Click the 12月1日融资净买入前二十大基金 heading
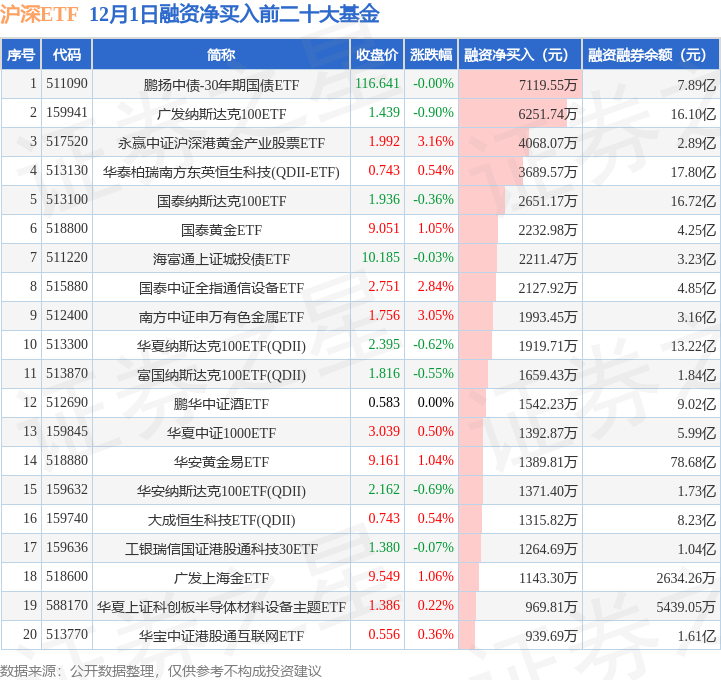 (x=234, y=14)
